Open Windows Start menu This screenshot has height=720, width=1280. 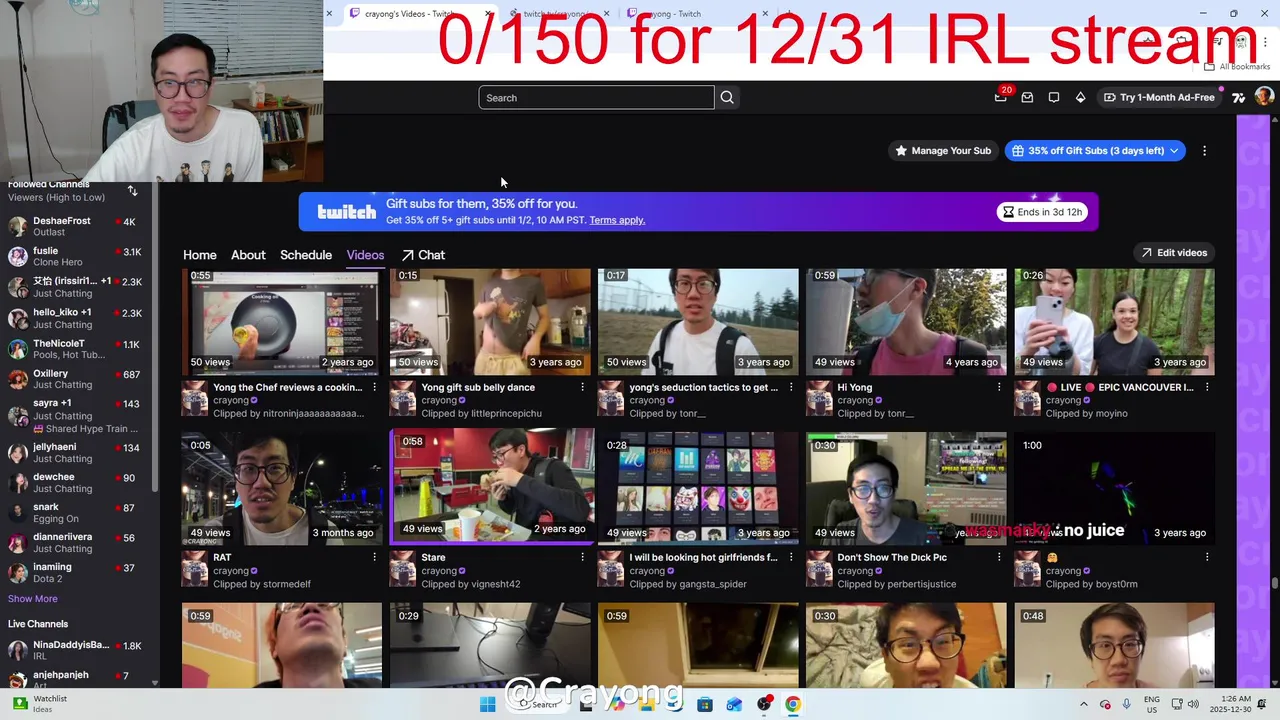487,704
